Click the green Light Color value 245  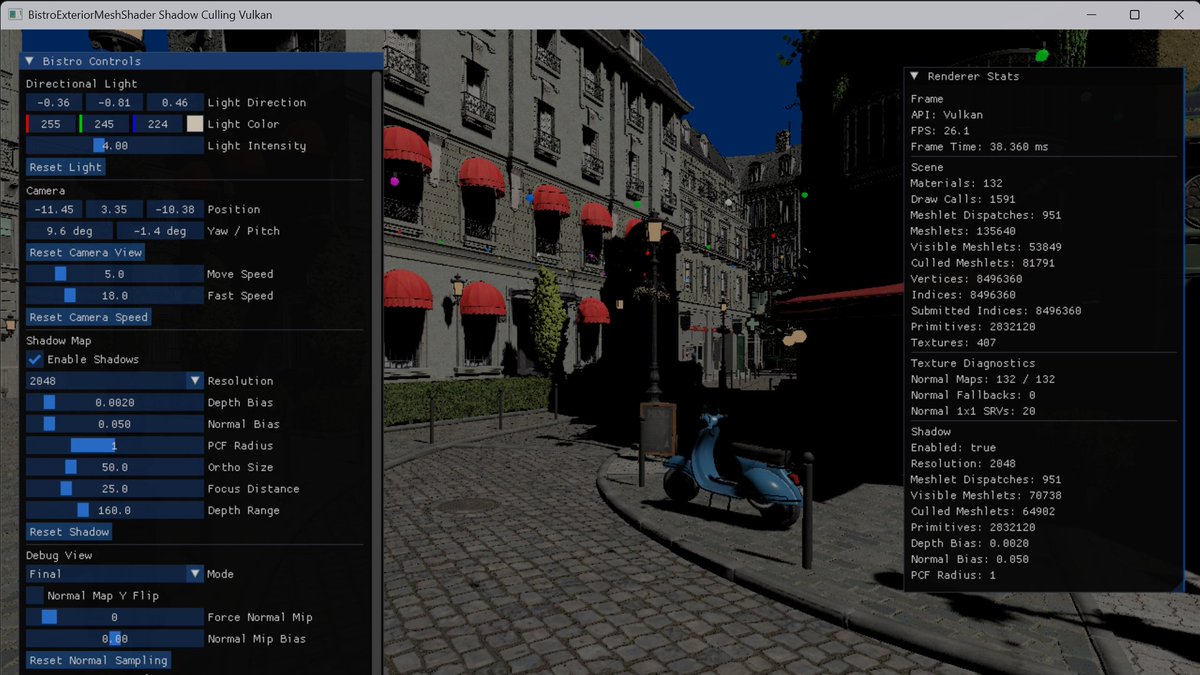tap(104, 124)
